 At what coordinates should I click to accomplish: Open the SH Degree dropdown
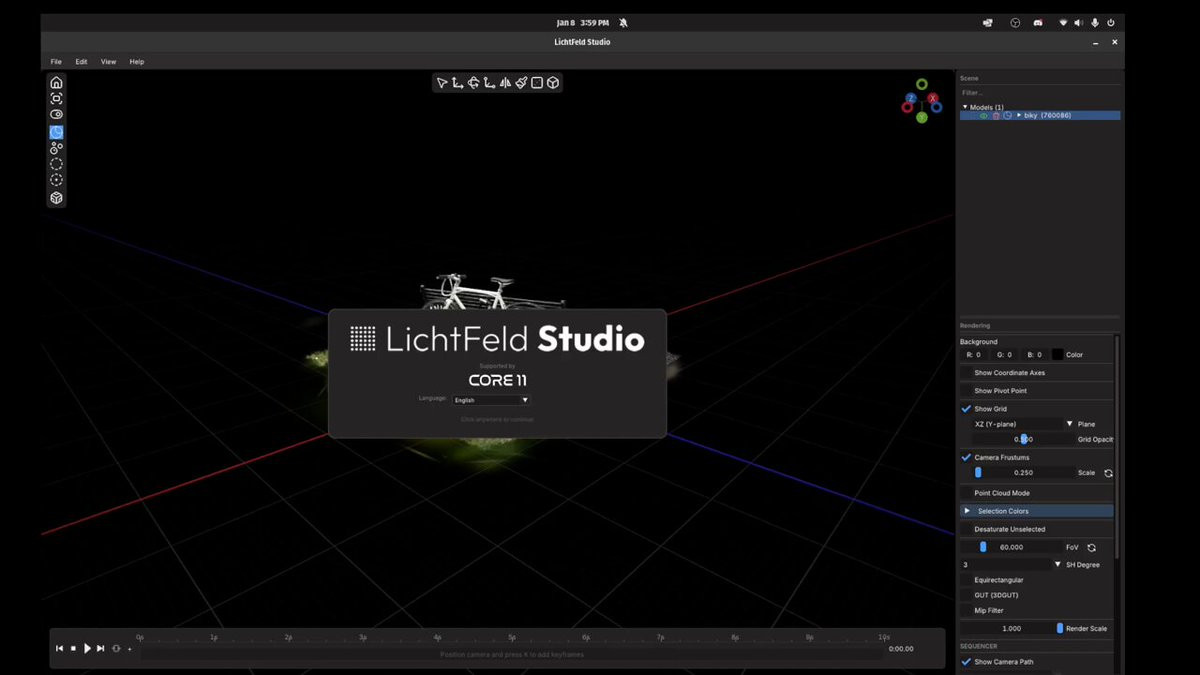pyautogui.click(x=1011, y=565)
